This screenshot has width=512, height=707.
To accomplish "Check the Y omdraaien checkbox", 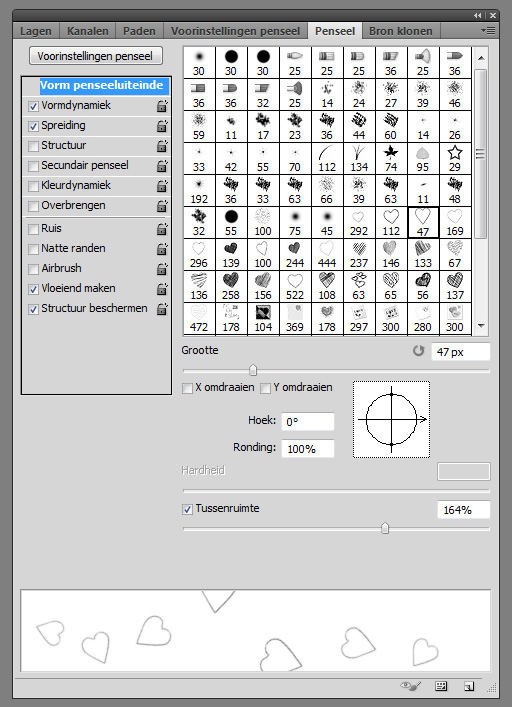I will (265, 388).
